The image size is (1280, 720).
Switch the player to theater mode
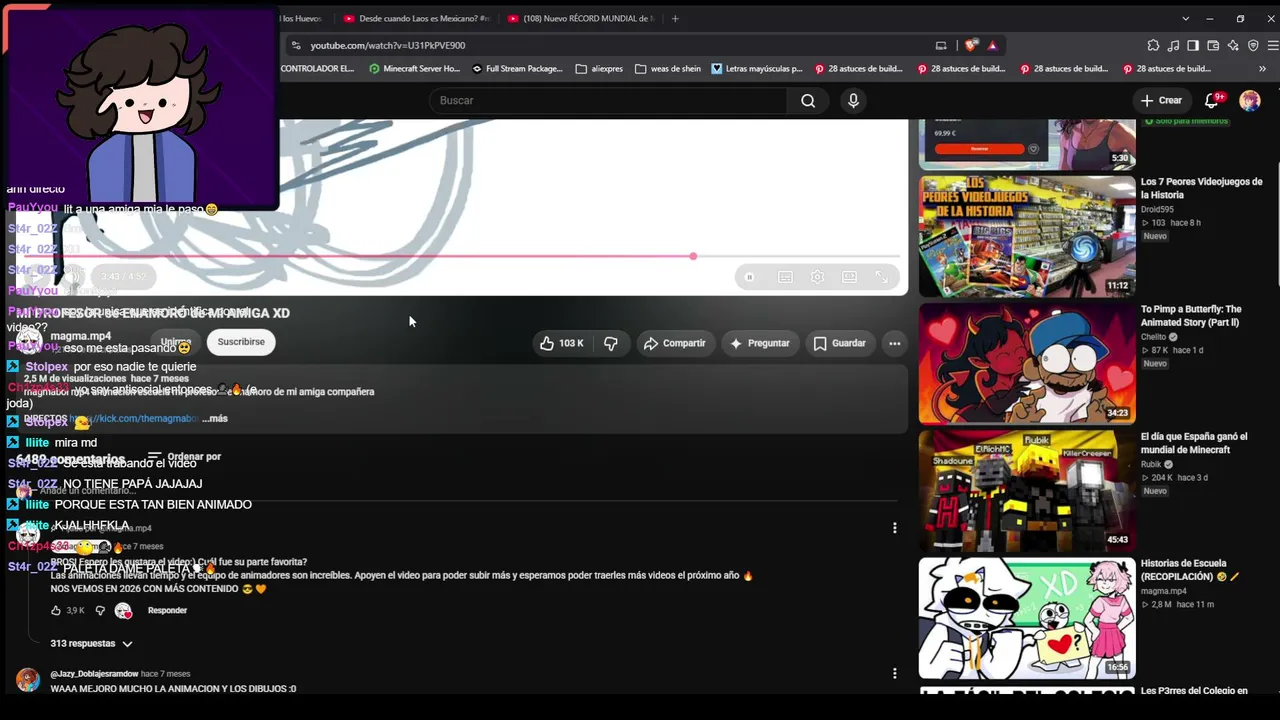849,277
